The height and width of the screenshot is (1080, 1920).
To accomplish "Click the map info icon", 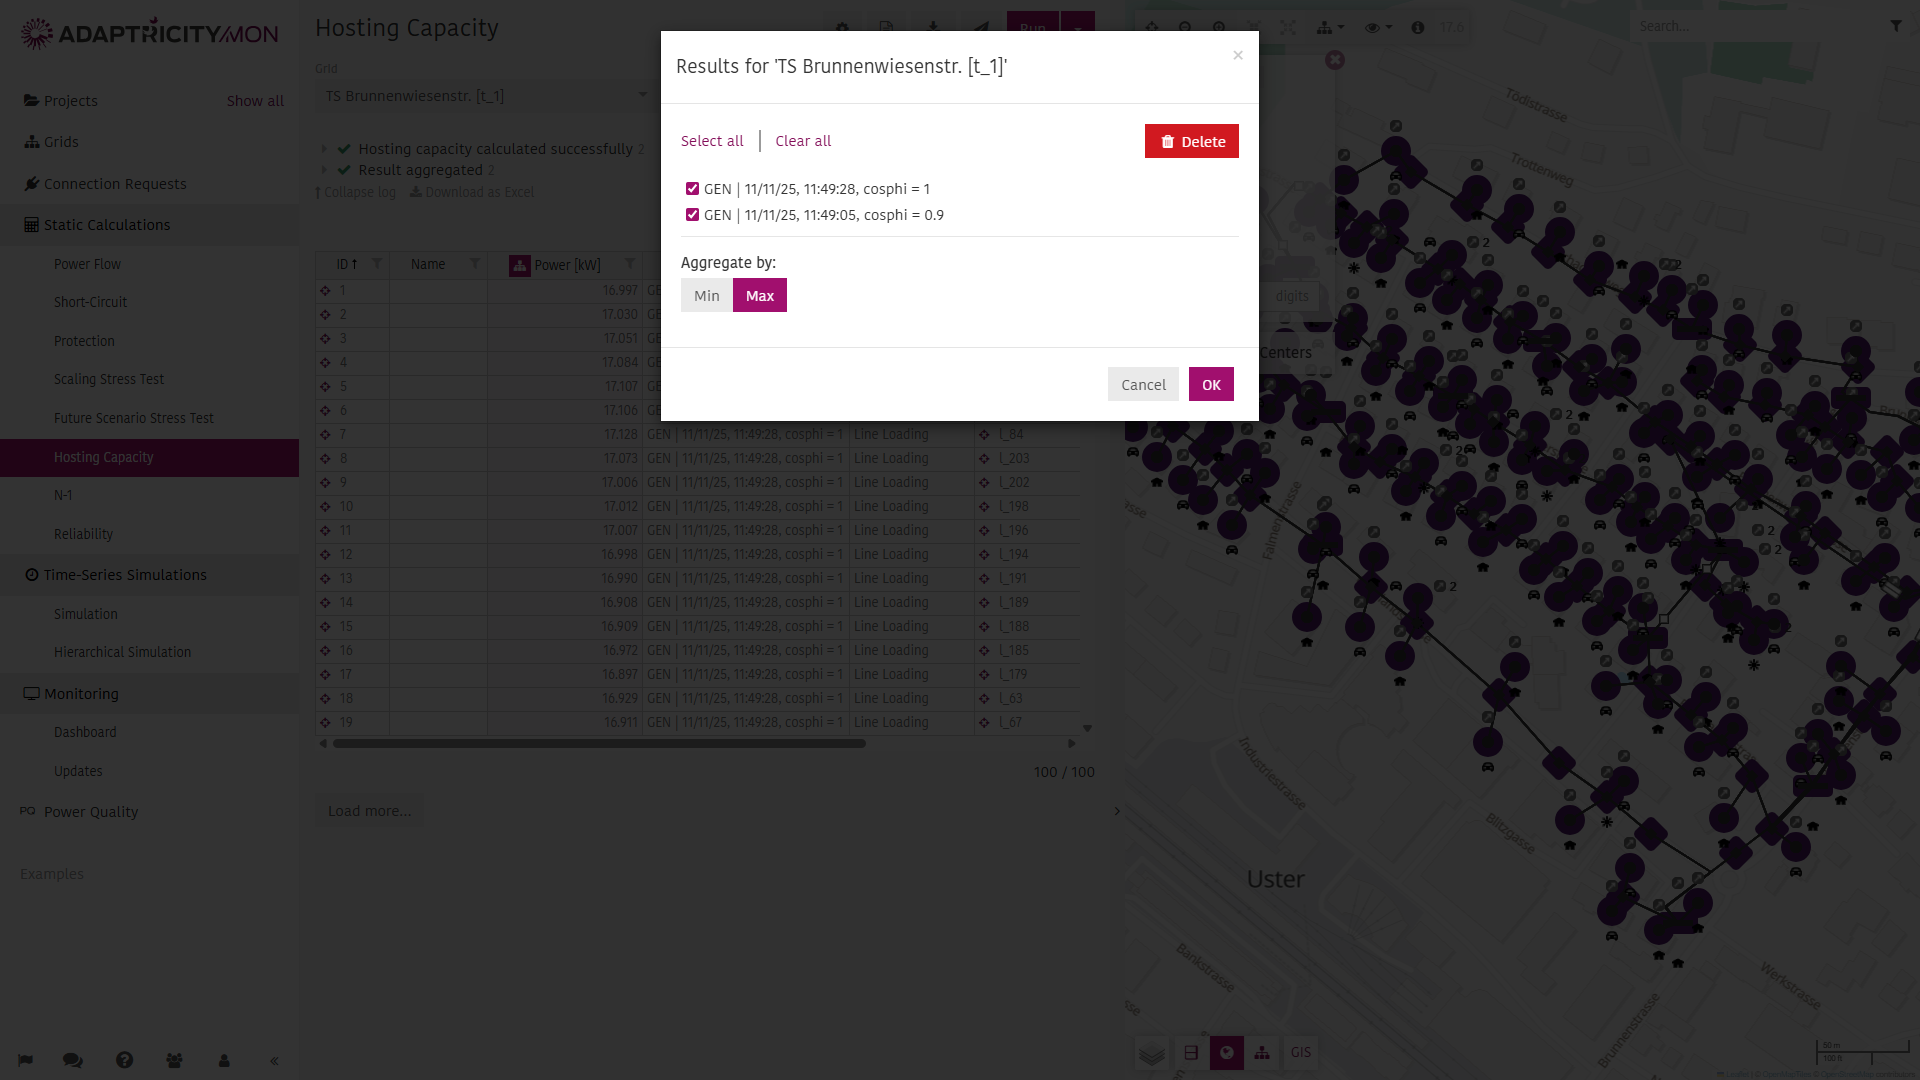I will (1417, 28).
